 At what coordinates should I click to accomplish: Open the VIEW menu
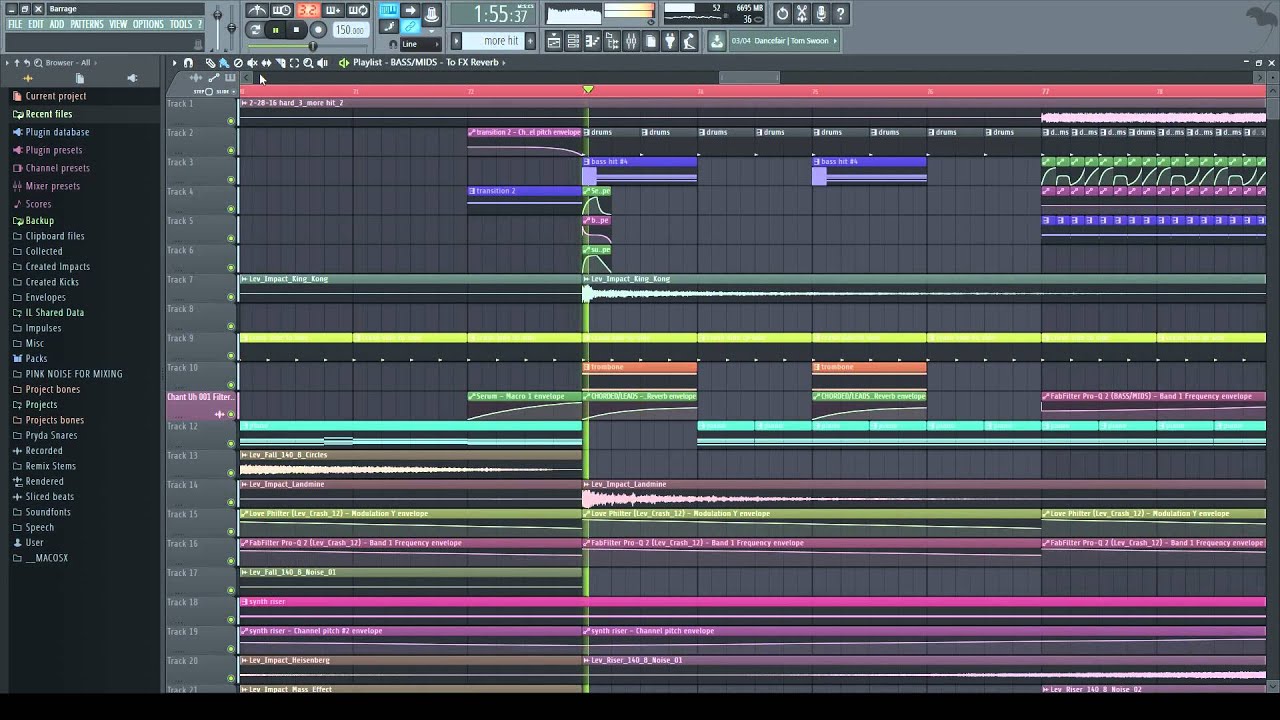pyautogui.click(x=118, y=24)
